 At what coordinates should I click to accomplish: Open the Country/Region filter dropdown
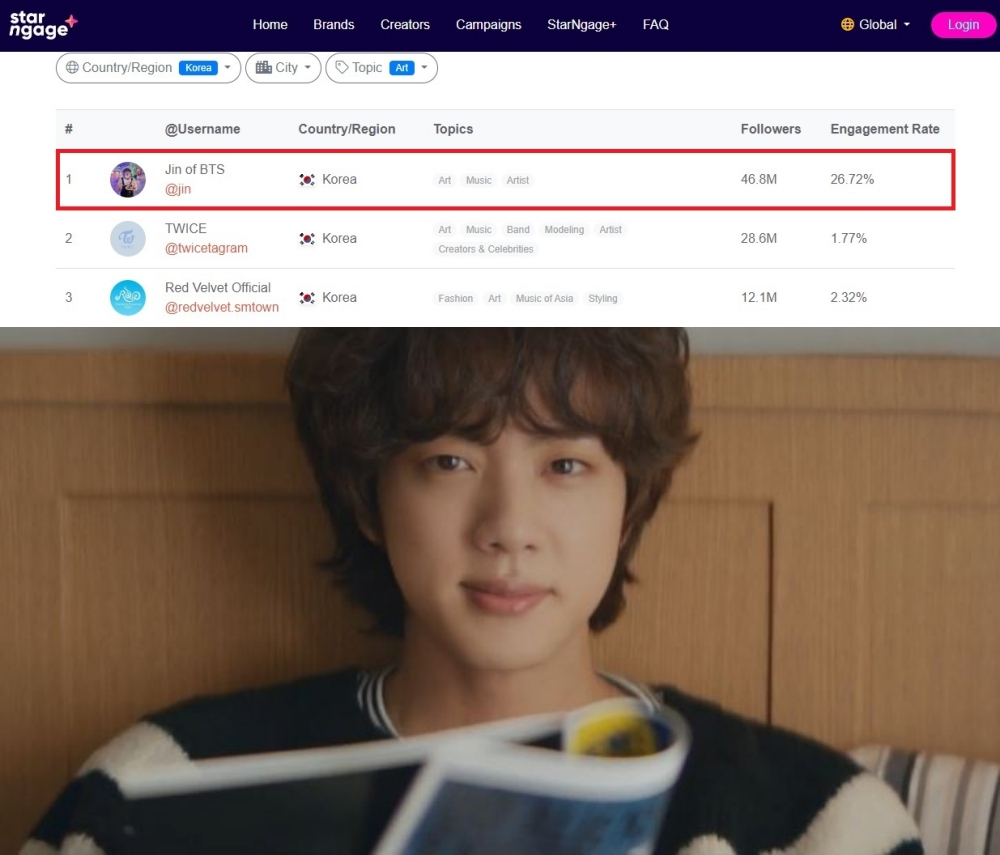[148, 68]
